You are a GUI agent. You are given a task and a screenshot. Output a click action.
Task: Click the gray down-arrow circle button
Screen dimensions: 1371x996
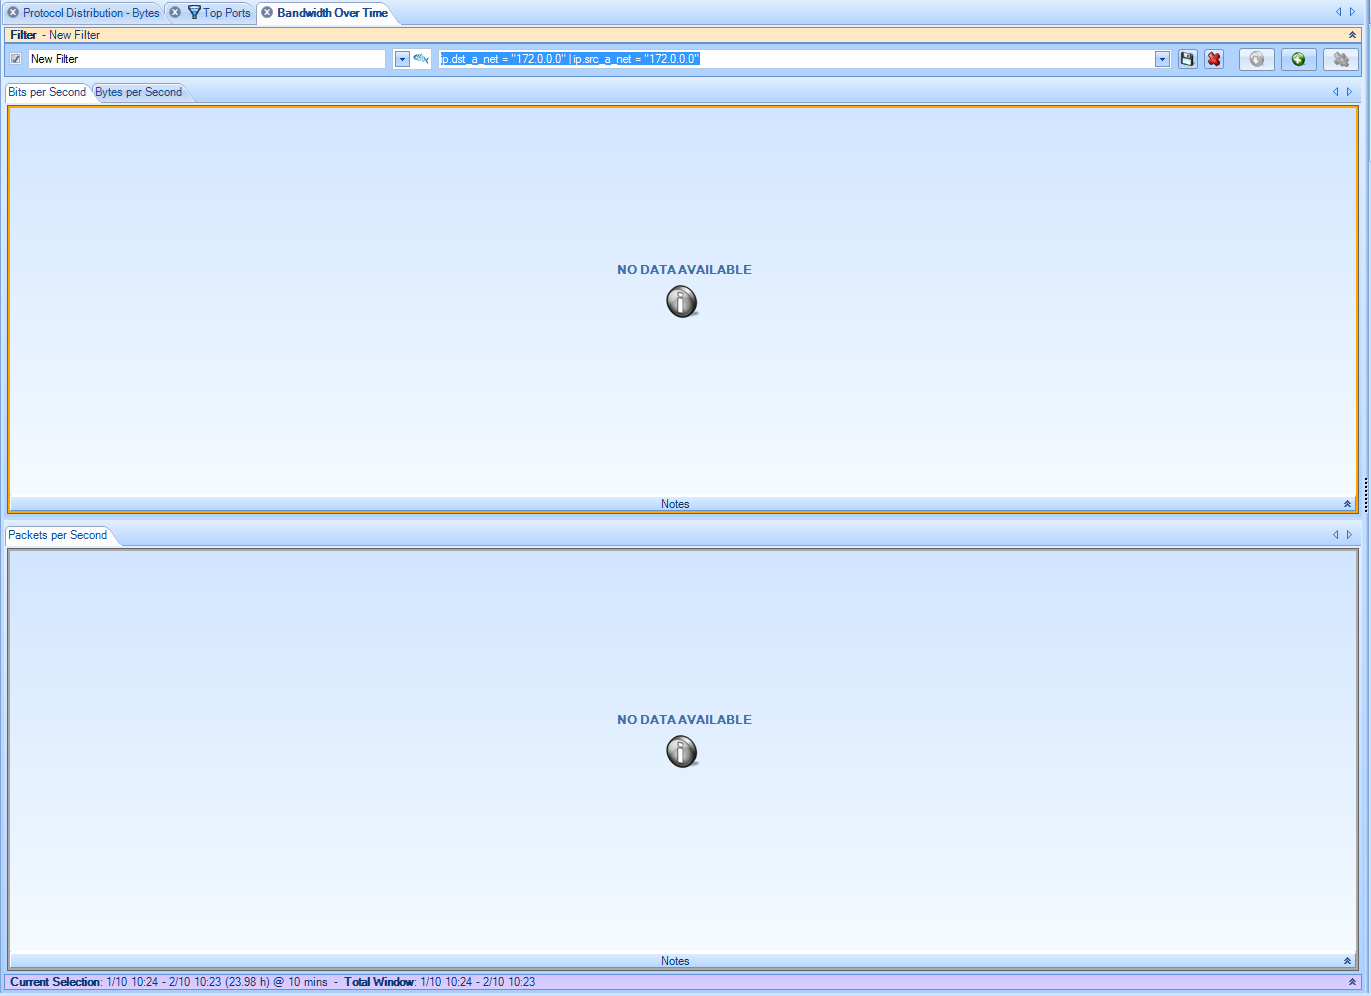(1256, 59)
